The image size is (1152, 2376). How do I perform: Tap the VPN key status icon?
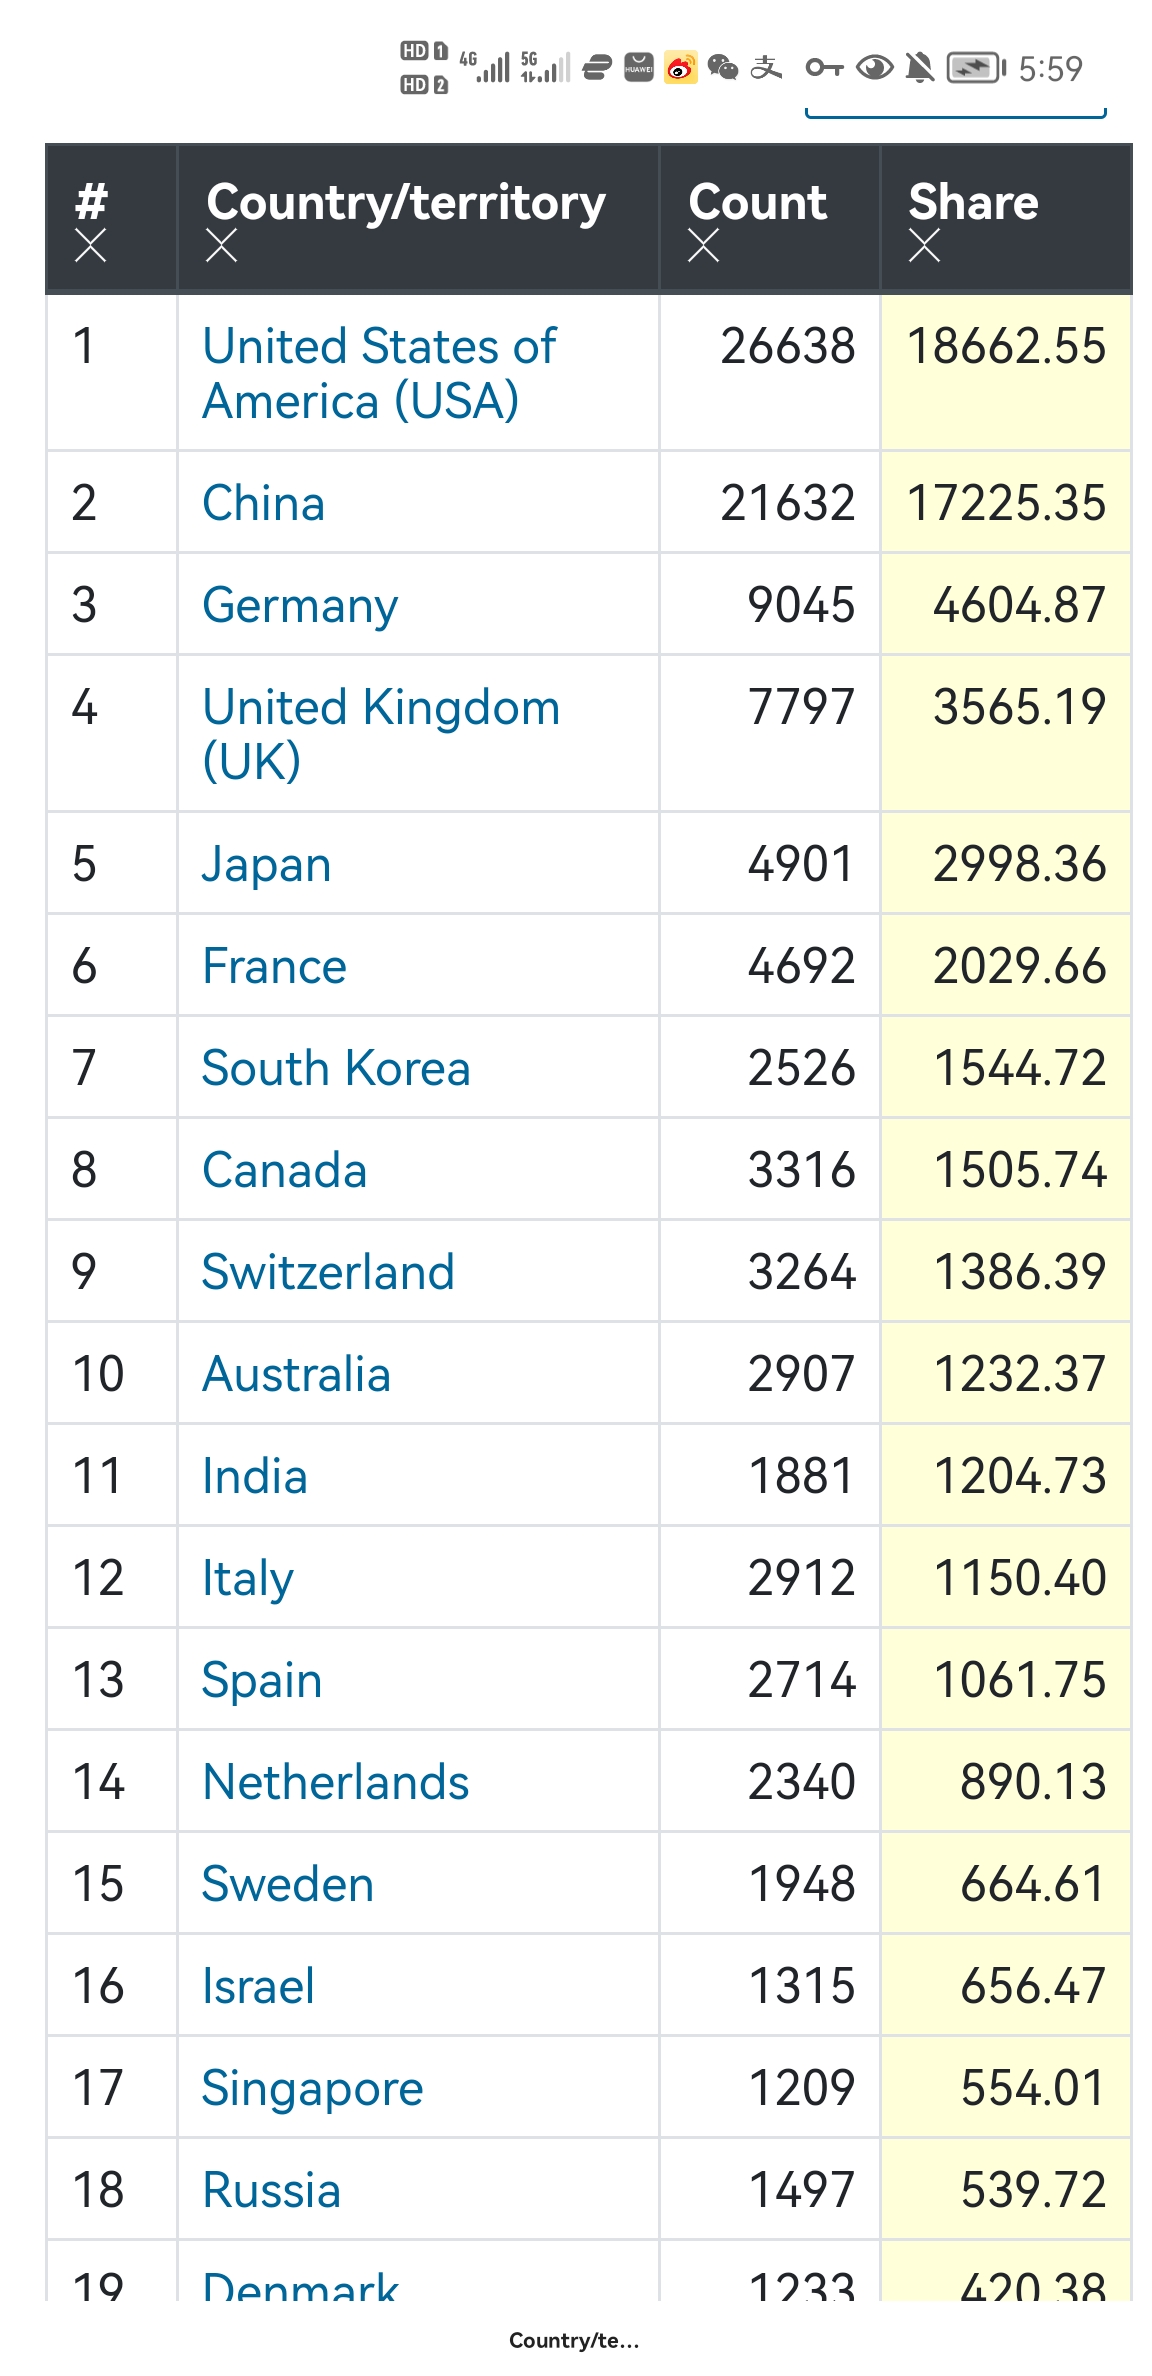point(824,68)
